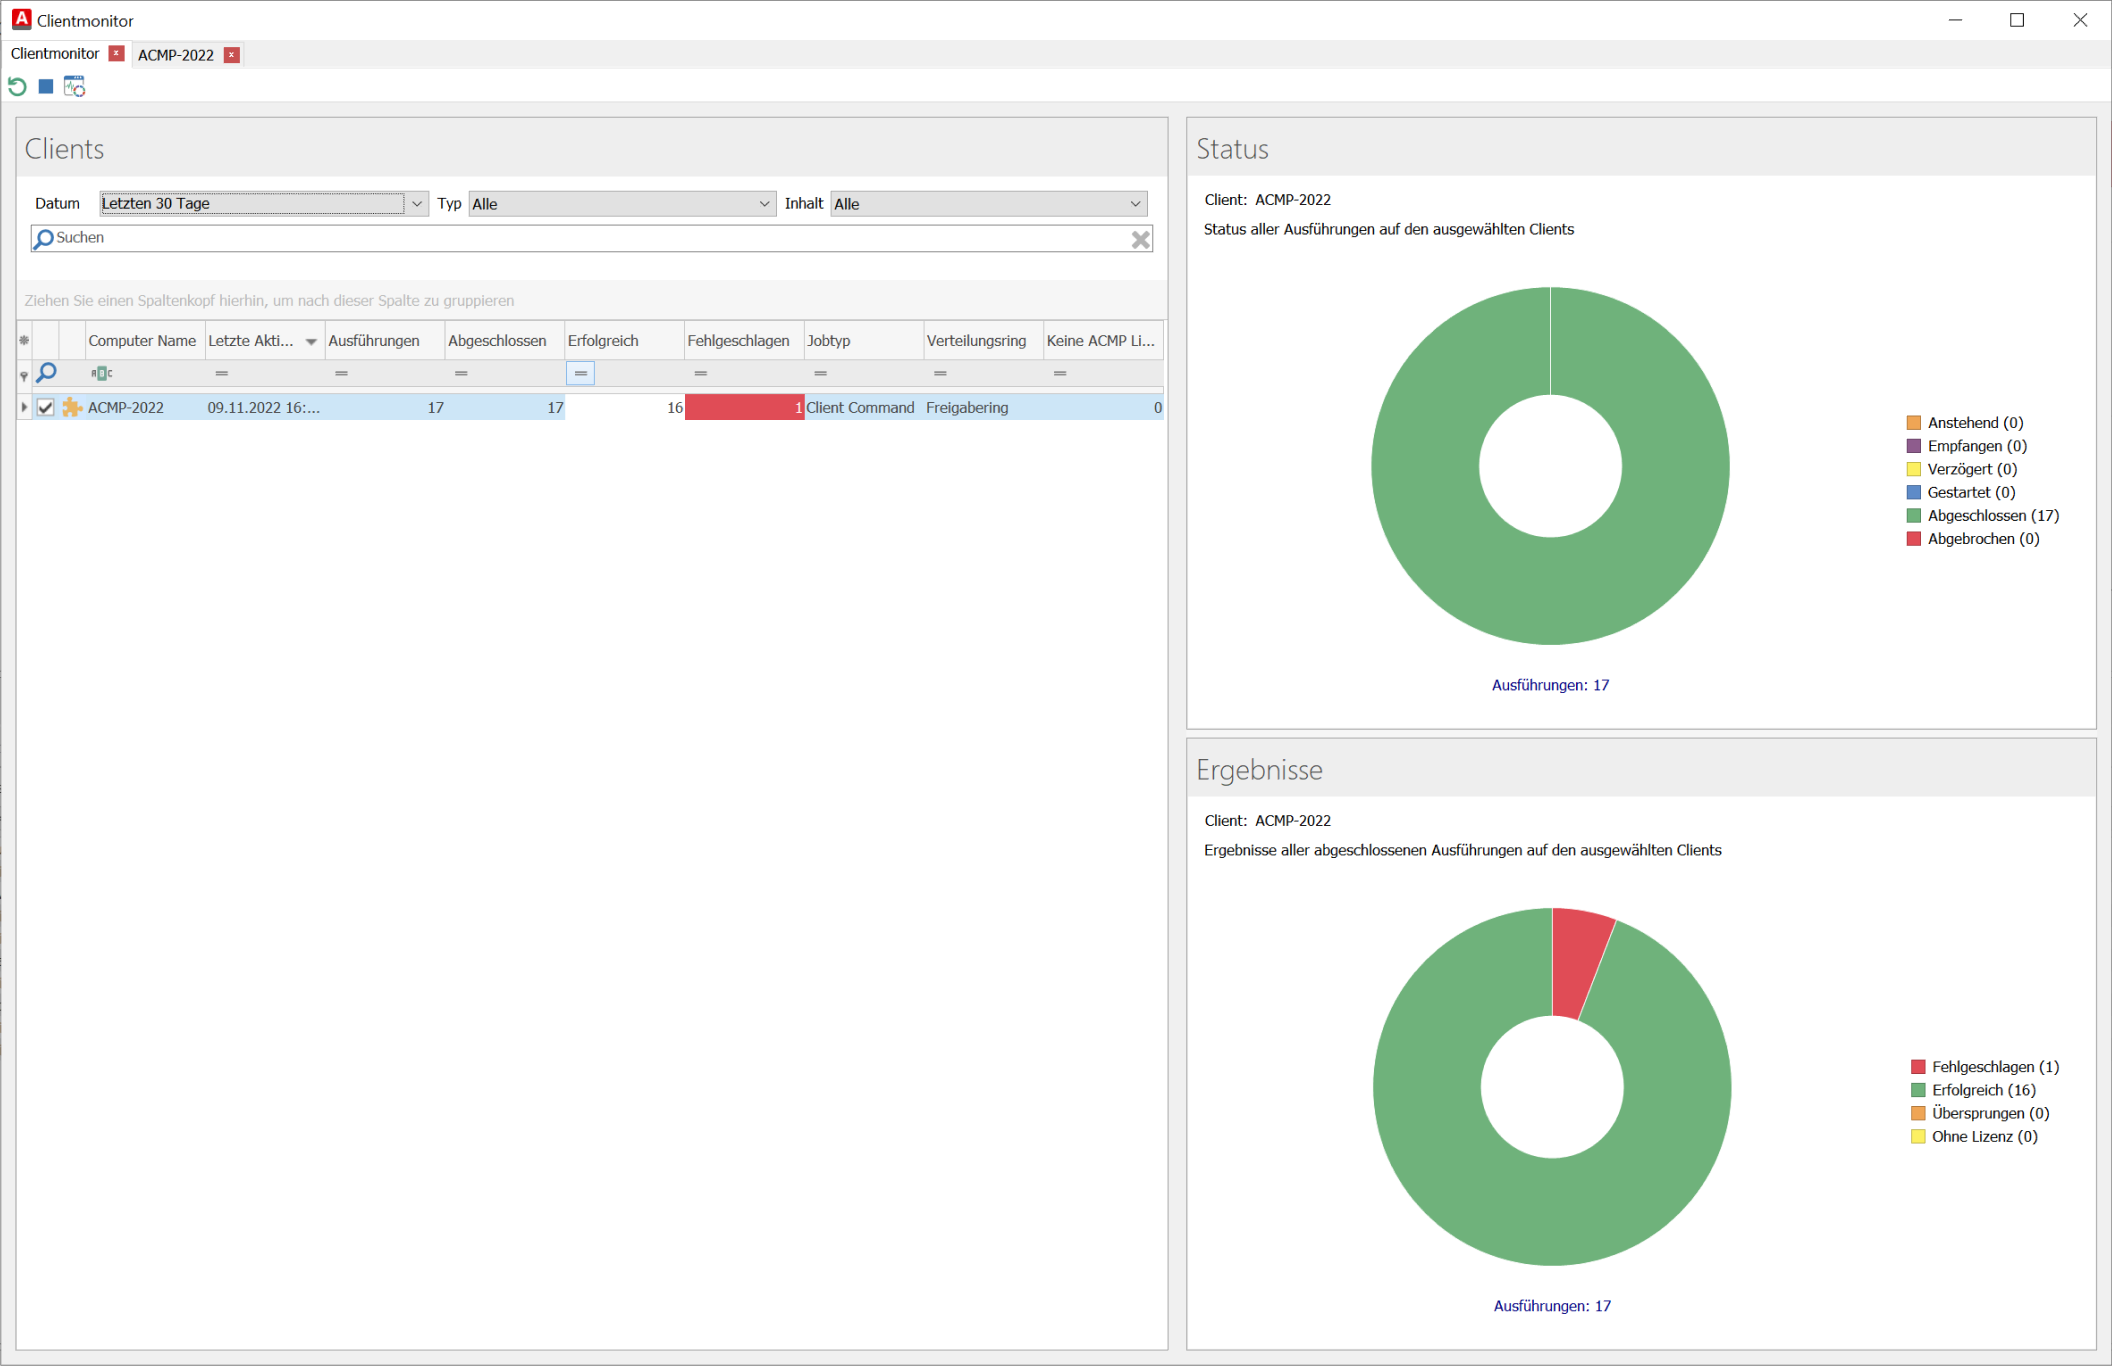Close the ACMP-2022 tab
Screen dimensions: 2112x1366
(231, 55)
